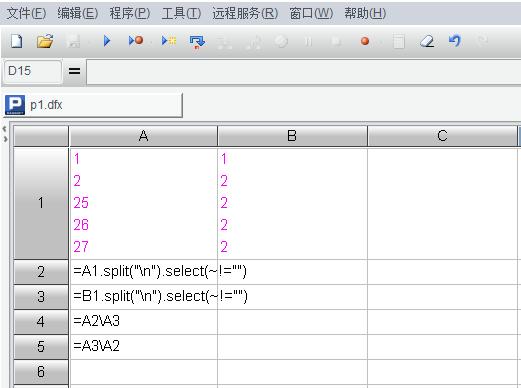
Task: Click the grayed-out pause icon
Action: coord(308,41)
